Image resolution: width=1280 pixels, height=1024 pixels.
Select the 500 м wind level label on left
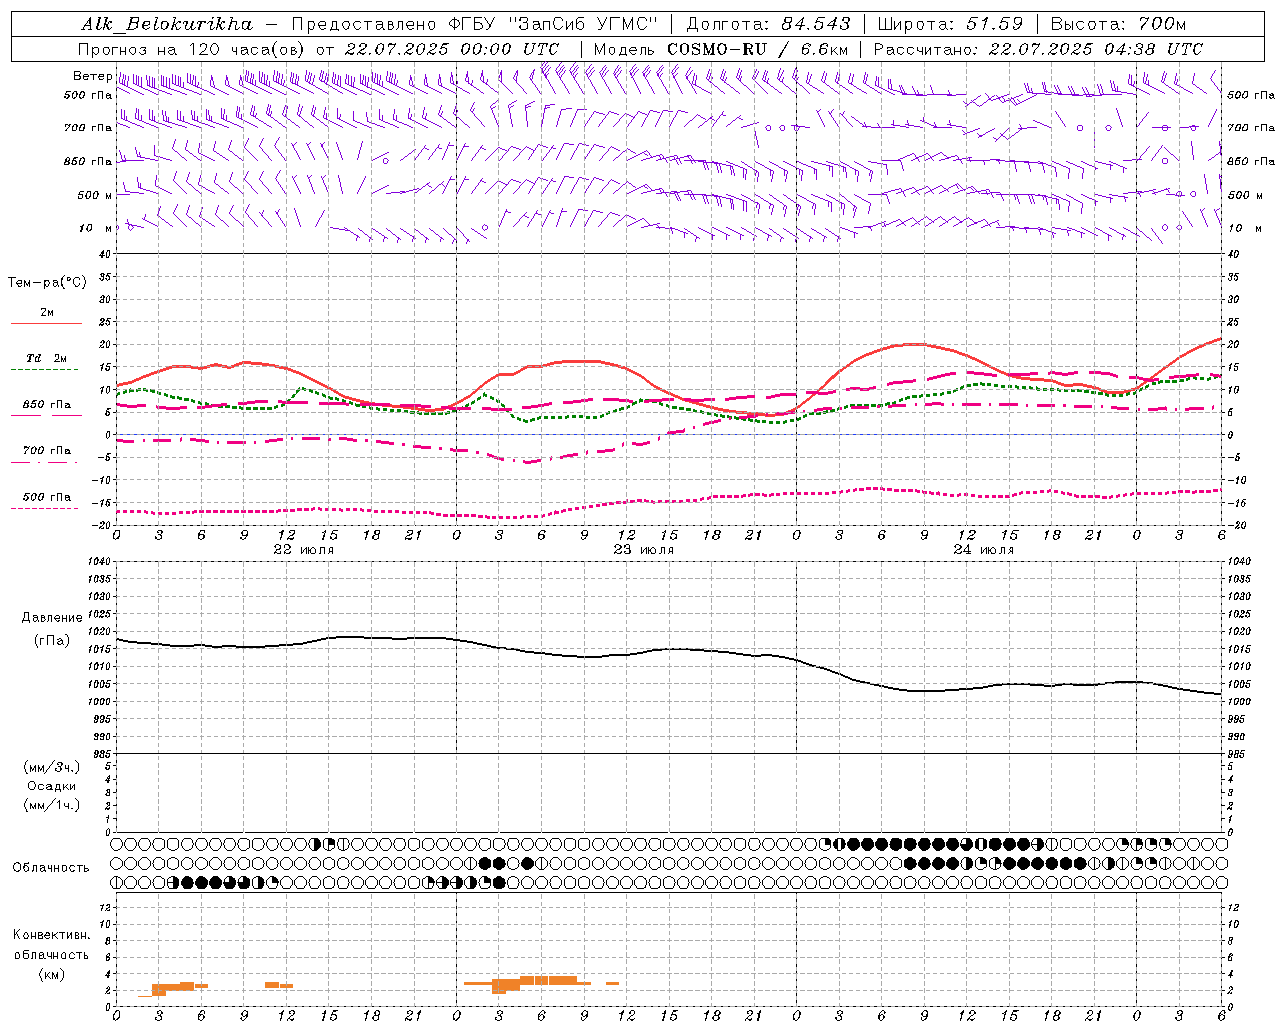95,195
